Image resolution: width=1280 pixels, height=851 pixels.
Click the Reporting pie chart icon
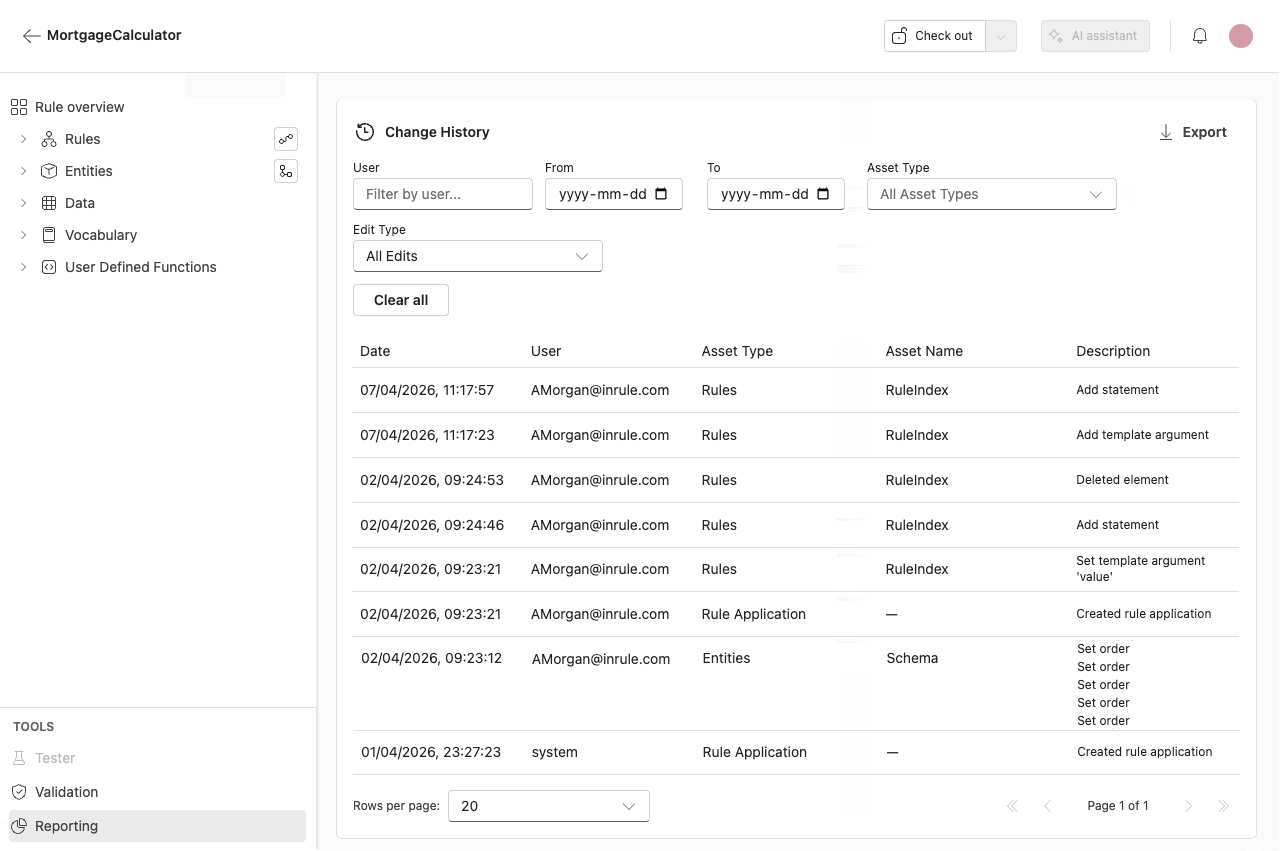click(x=19, y=826)
